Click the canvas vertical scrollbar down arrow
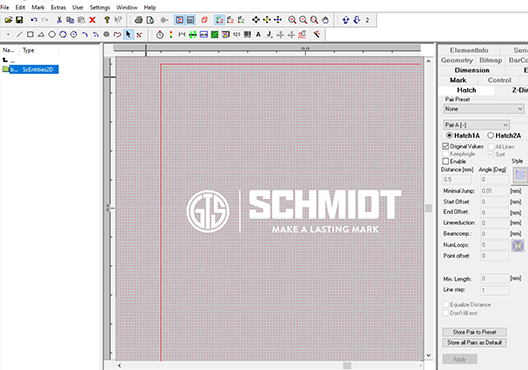This screenshot has height=370, width=528. (x=428, y=355)
